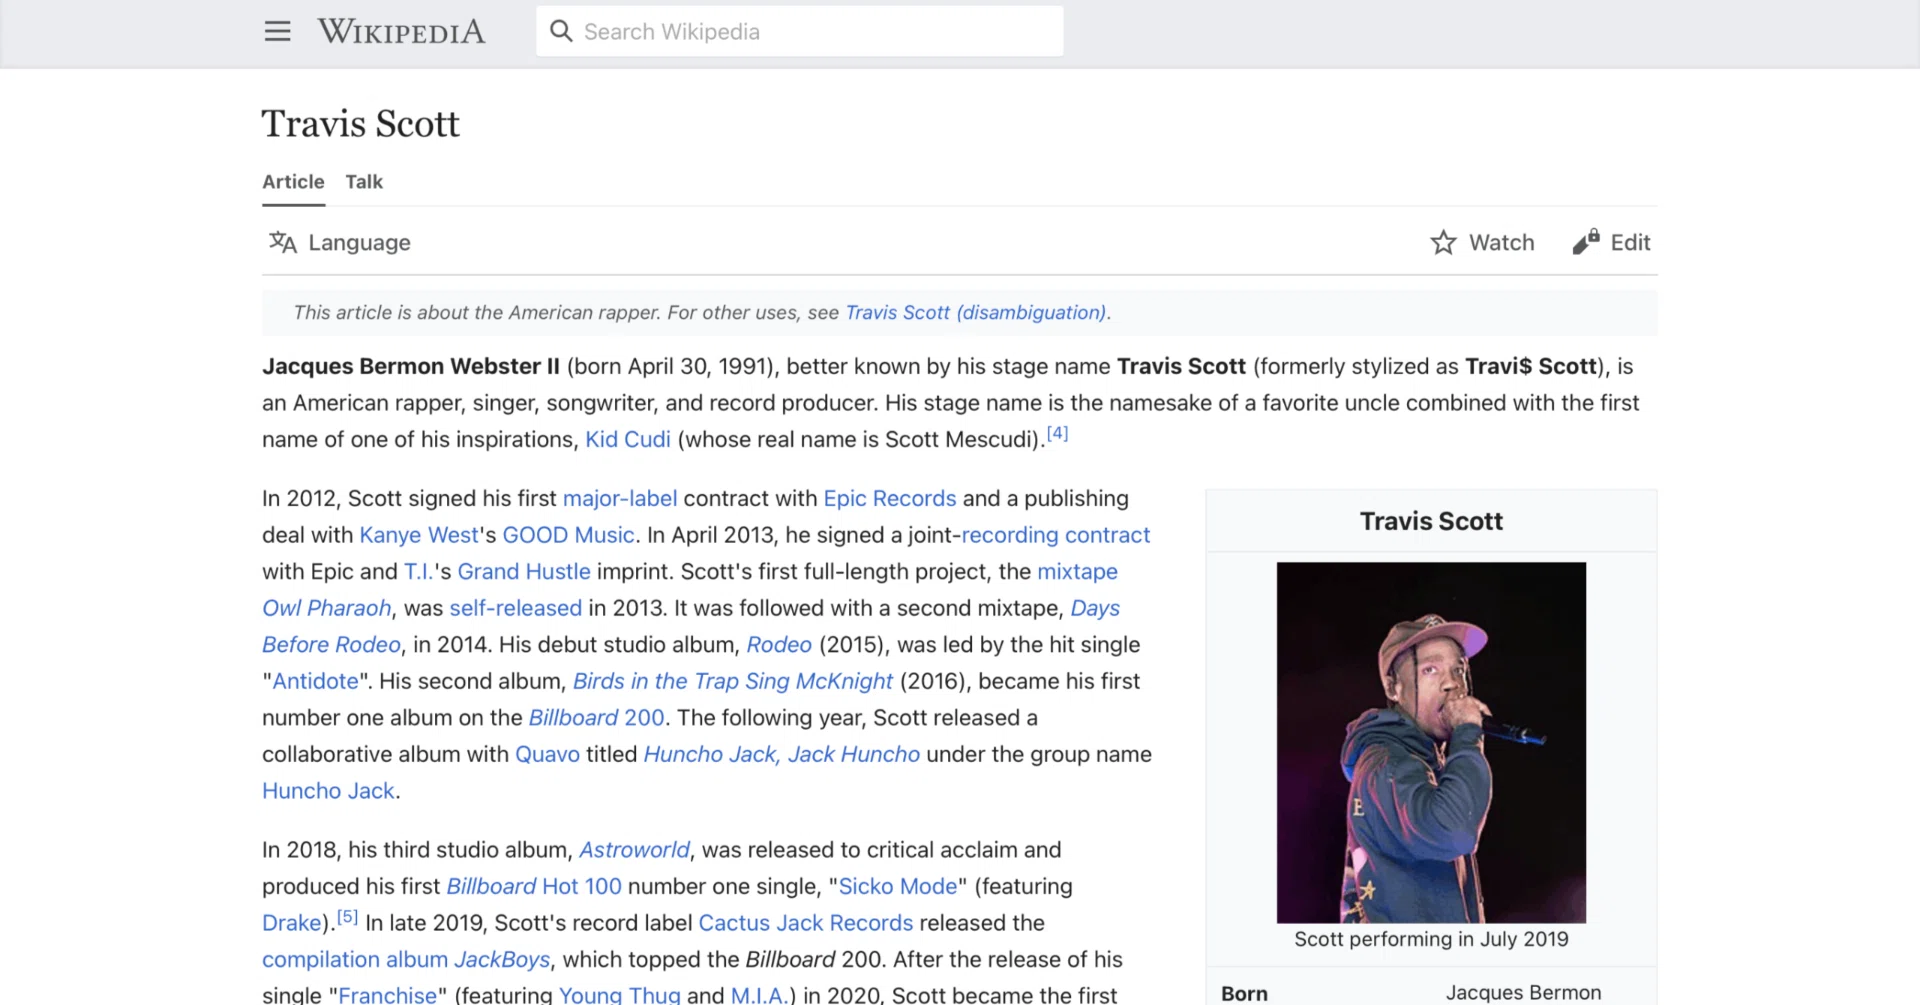Open the Kid Cudi link
Viewport: 1920px width, 1005px height.
pos(627,439)
